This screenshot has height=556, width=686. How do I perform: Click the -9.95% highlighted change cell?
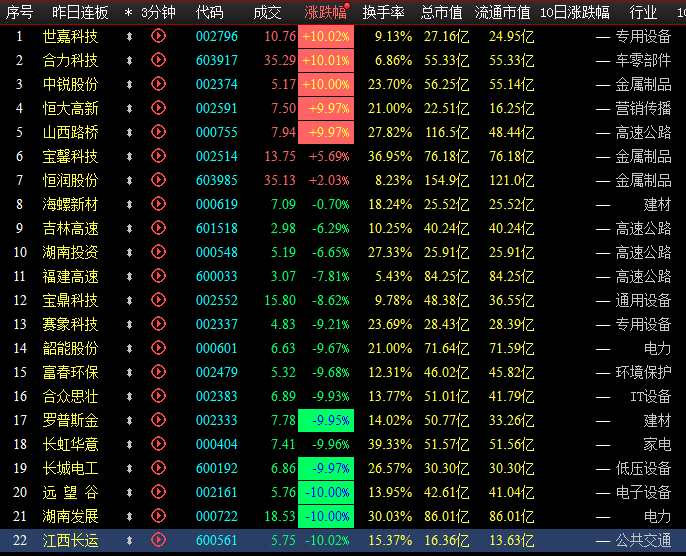(x=326, y=420)
